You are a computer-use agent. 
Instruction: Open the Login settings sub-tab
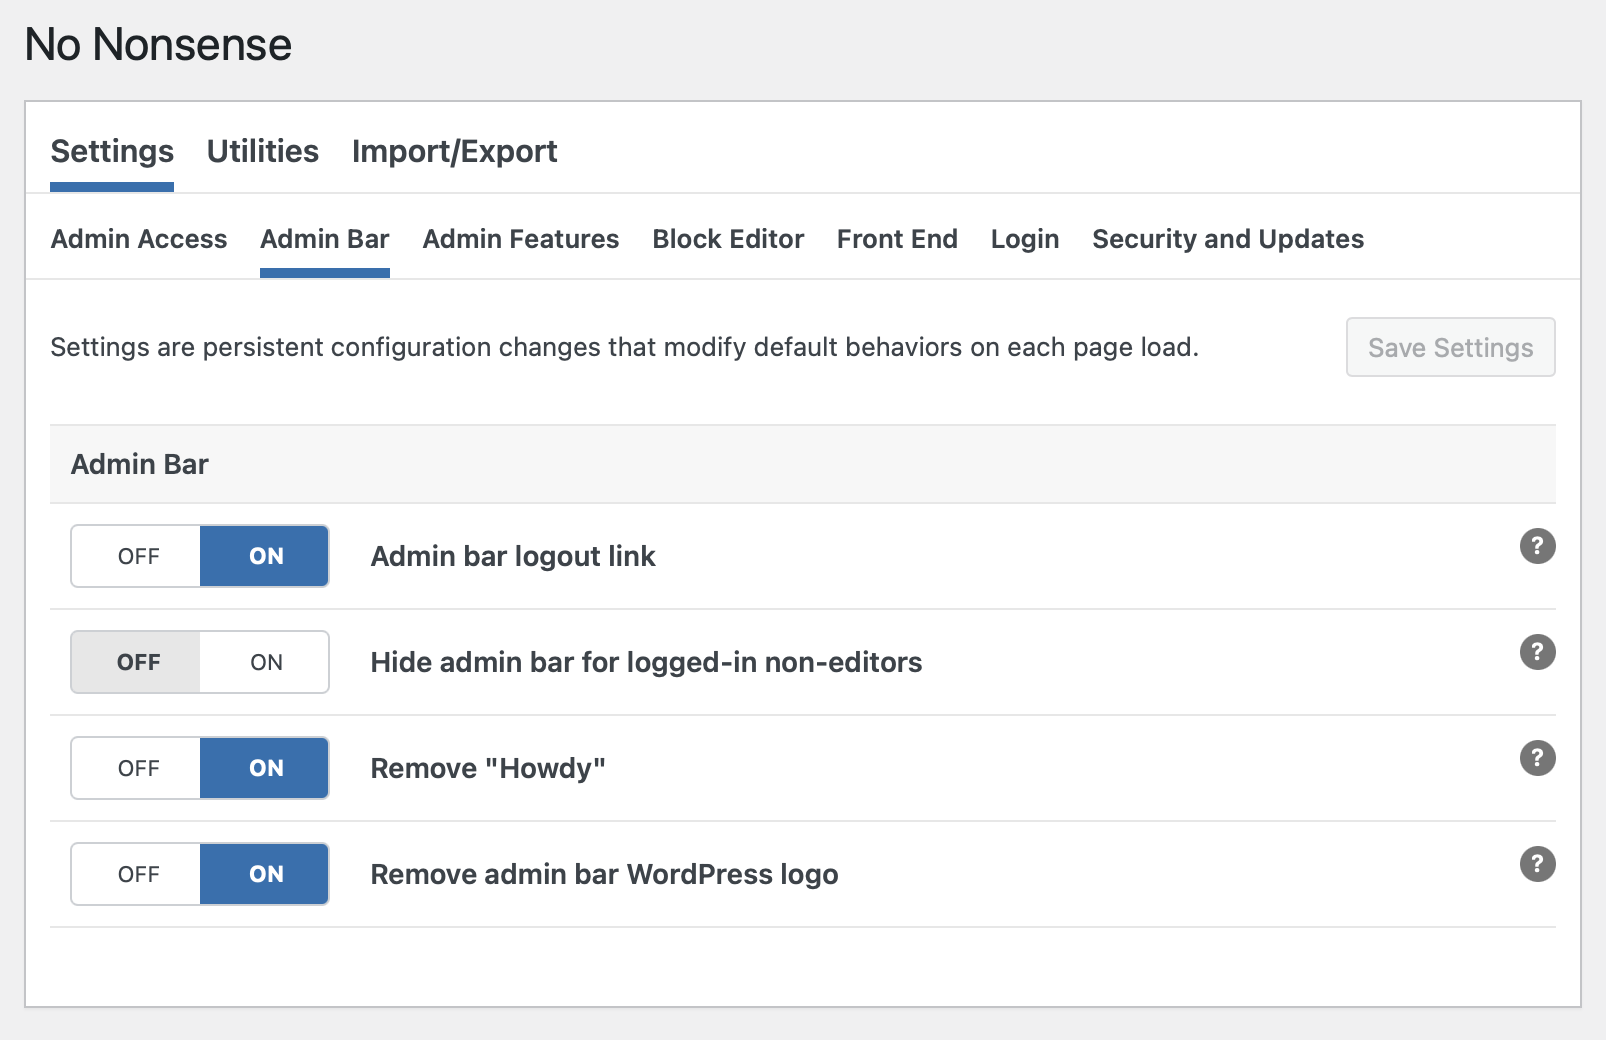tap(1024, 239)
